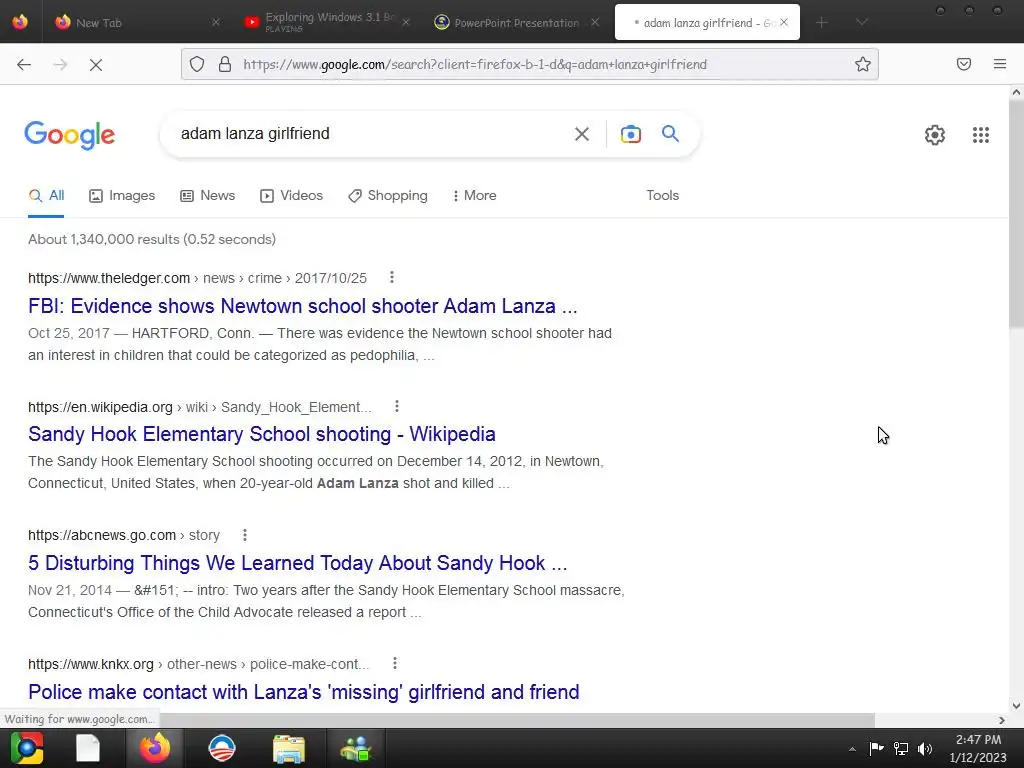Image resolution: width=1024 pixels, height=768 pixels.
Task: Open the tracking protection shield icon
Action: tap(197, 64)
